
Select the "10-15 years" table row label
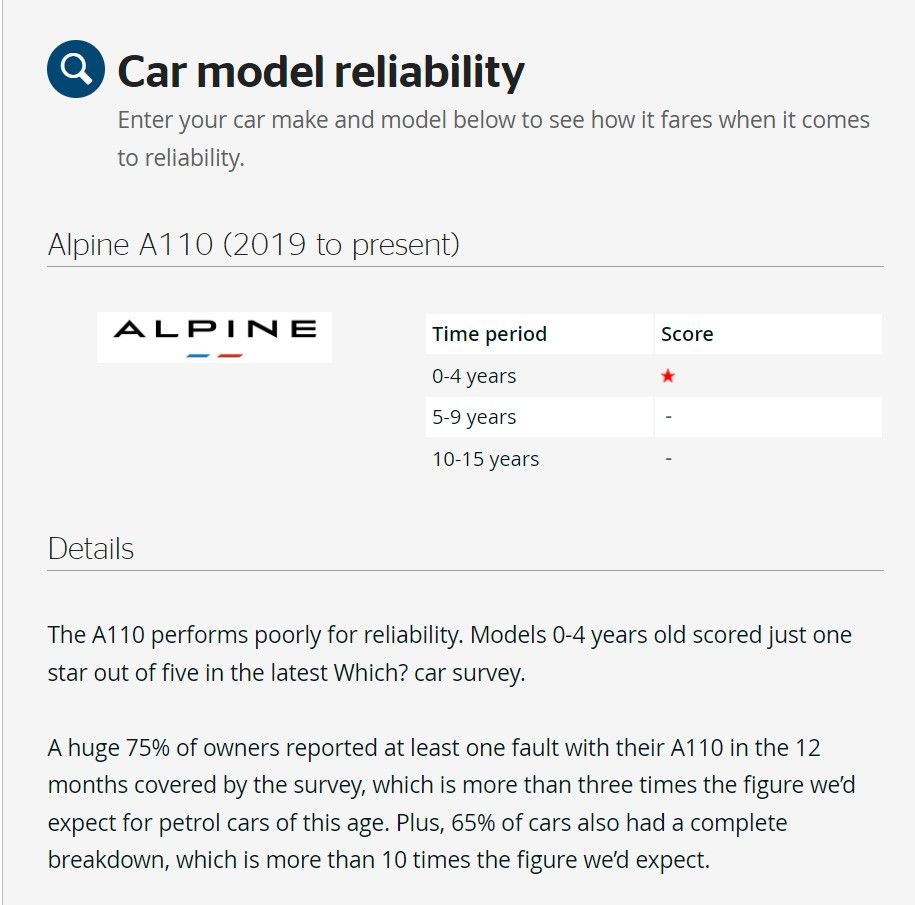[485, 459]
